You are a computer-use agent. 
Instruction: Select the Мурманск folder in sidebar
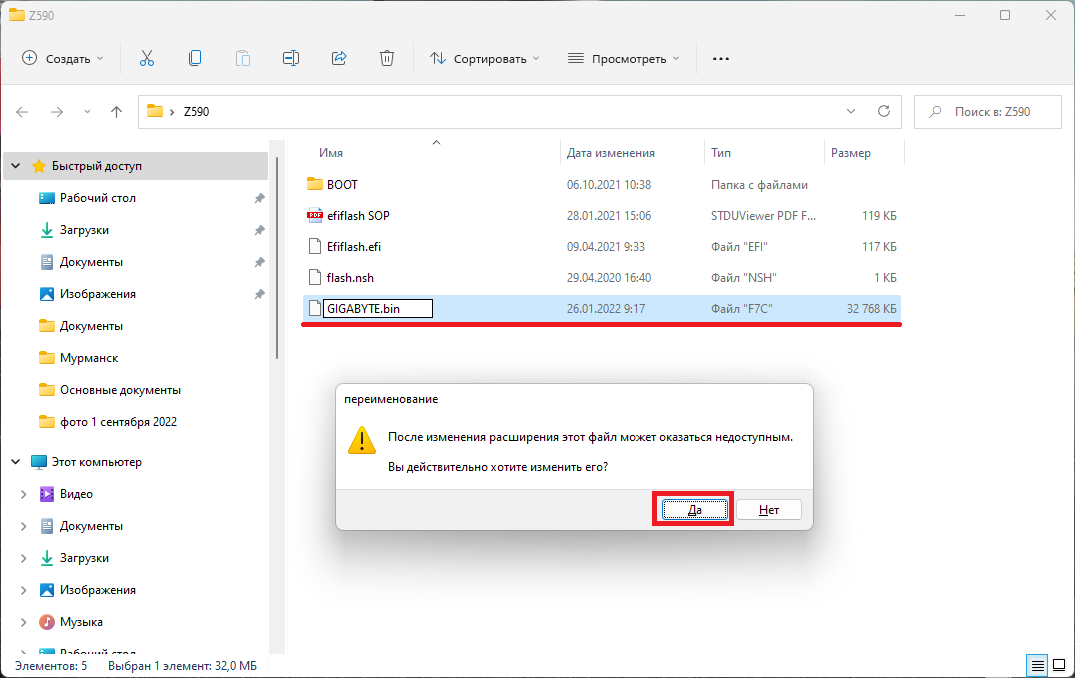pos(89,358)
